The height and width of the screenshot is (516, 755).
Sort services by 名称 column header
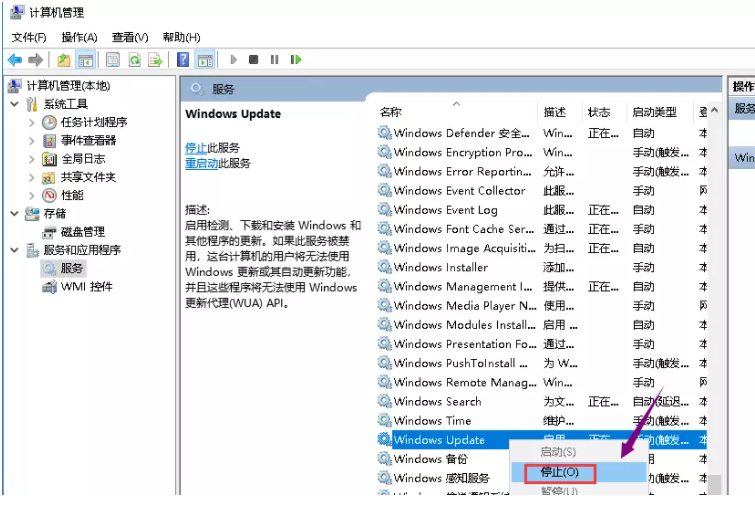[391, 112]
